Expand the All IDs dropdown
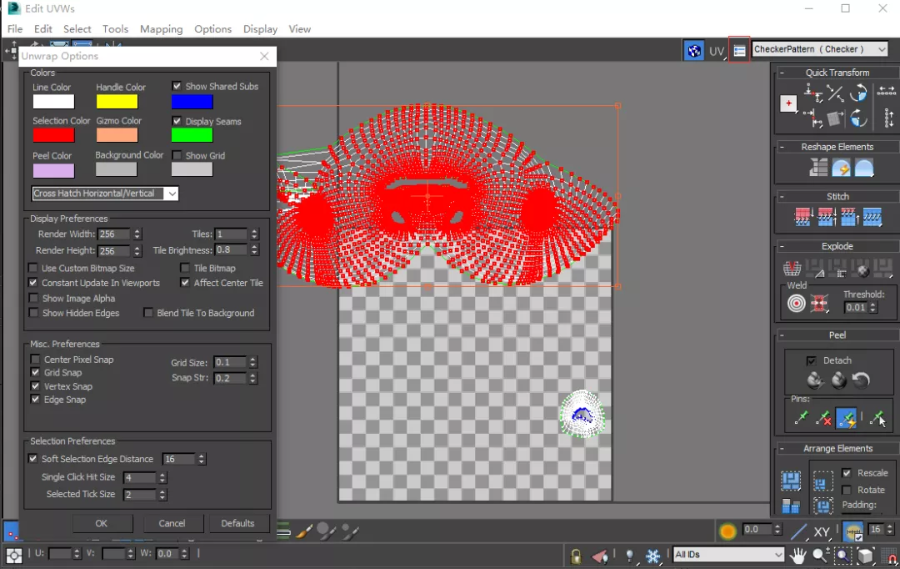 [728, 555]
